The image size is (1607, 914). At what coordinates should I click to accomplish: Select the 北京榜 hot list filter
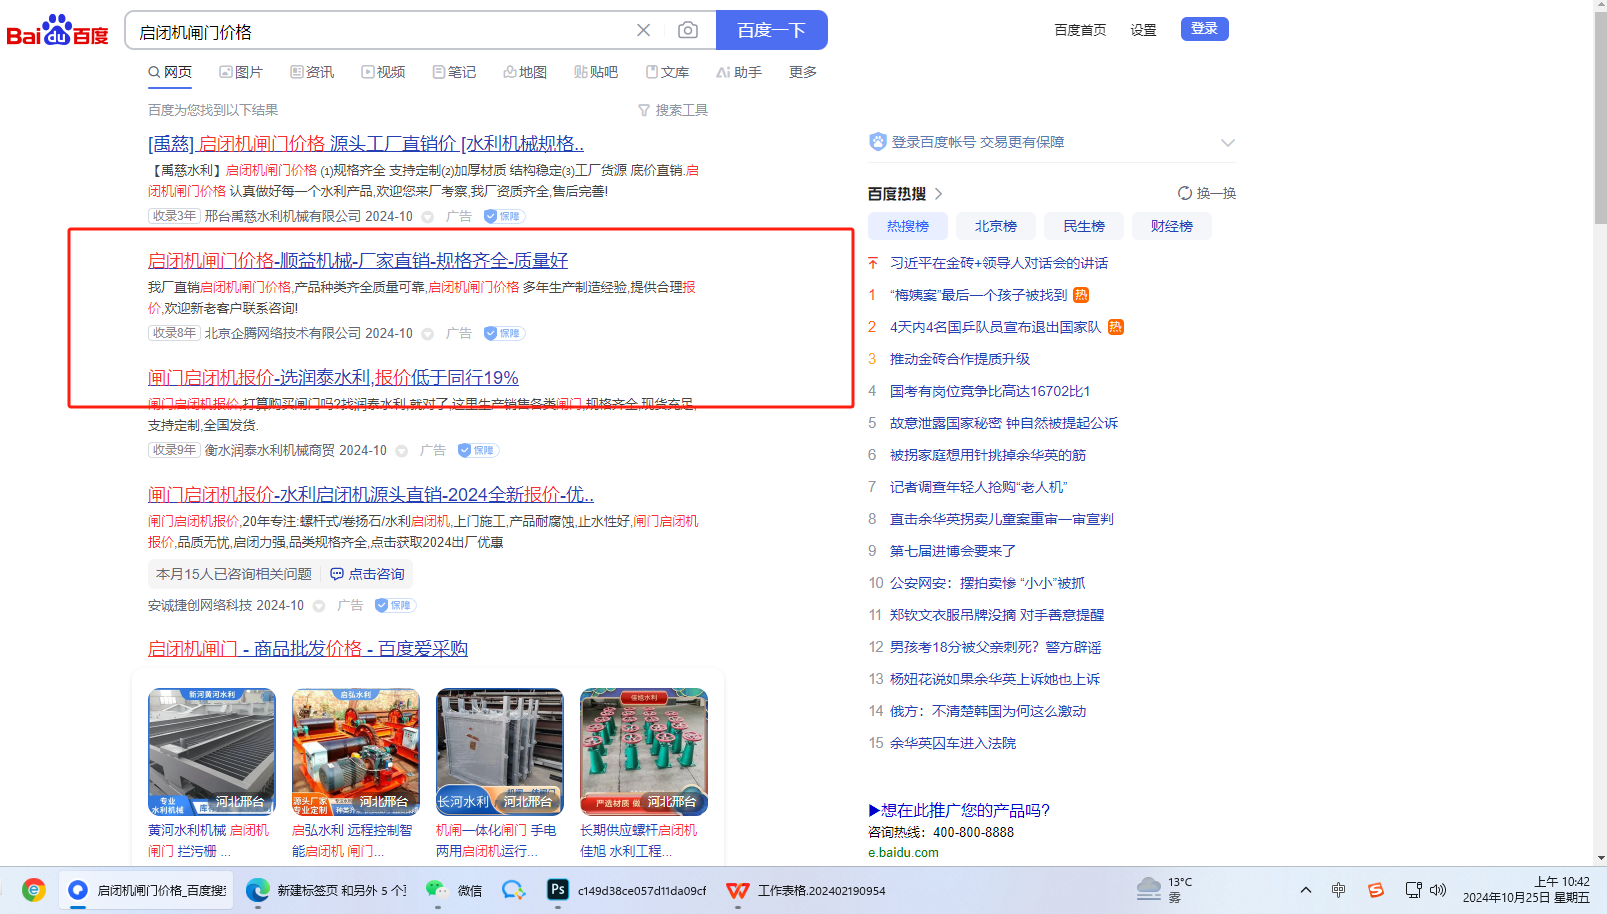pyautogui.click(x=995, y=226)
